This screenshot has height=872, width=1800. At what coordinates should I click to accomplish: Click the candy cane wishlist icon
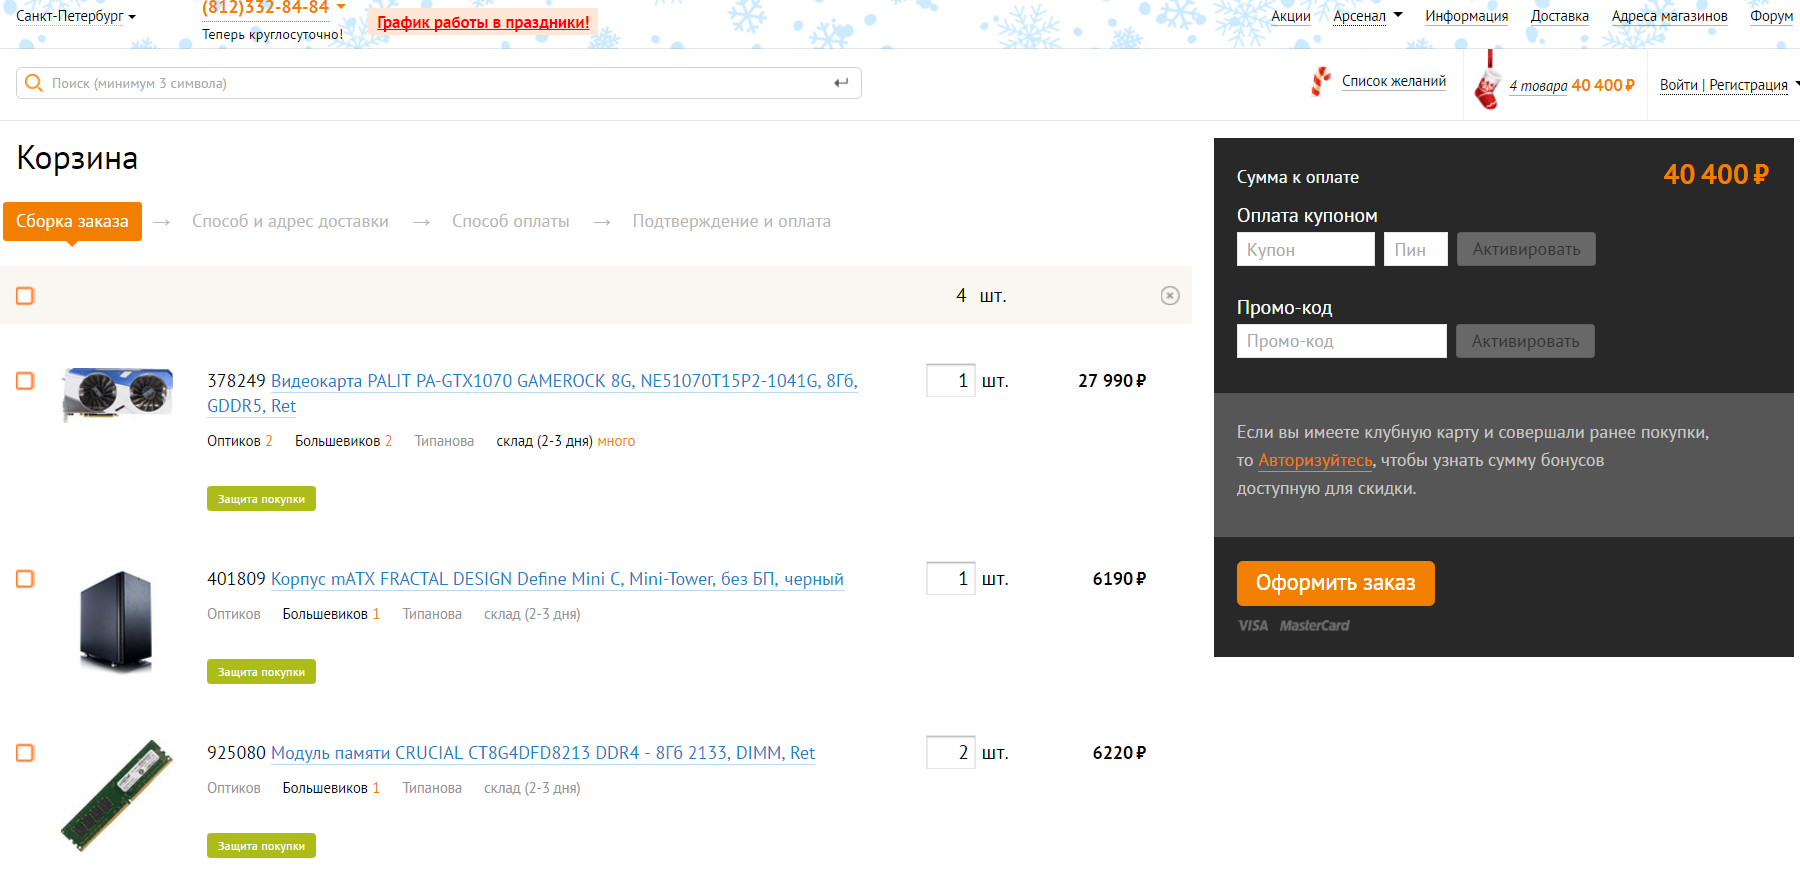[x=1321, y=81]
